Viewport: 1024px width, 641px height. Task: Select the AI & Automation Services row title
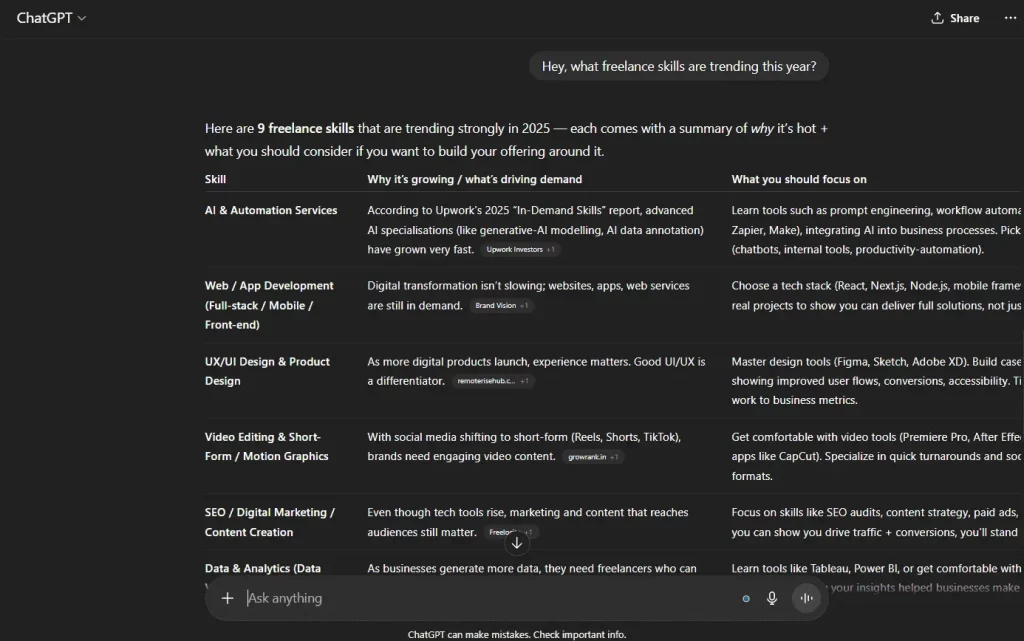point(271,210)
